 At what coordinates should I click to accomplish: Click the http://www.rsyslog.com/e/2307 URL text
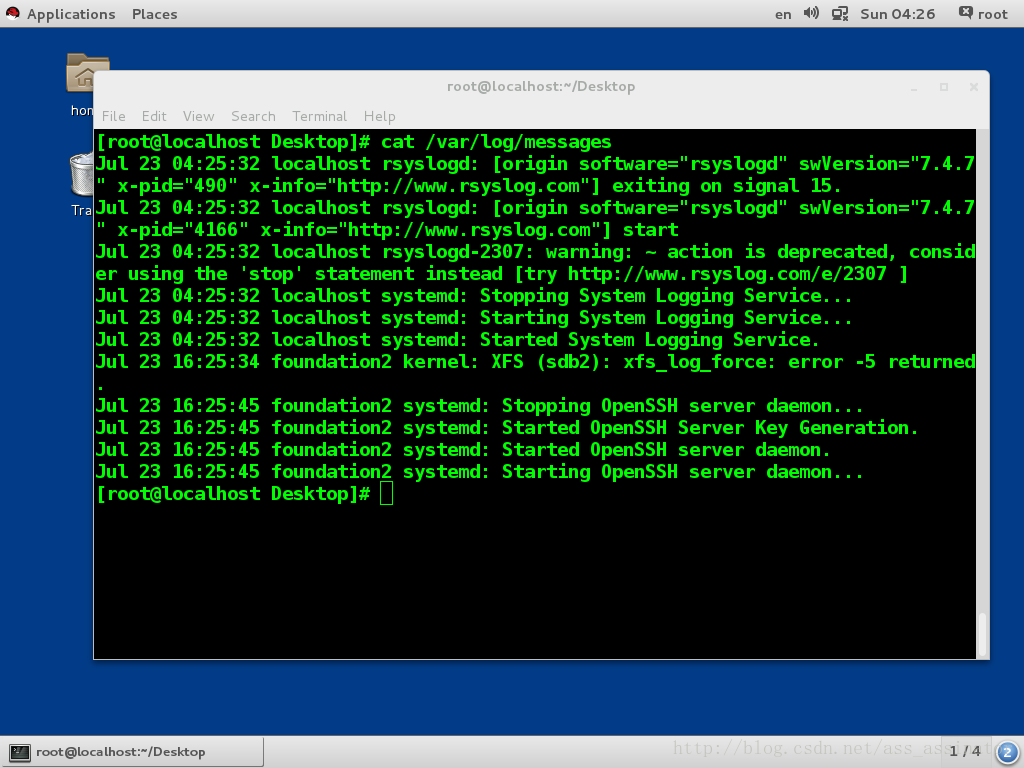(727, 274)
